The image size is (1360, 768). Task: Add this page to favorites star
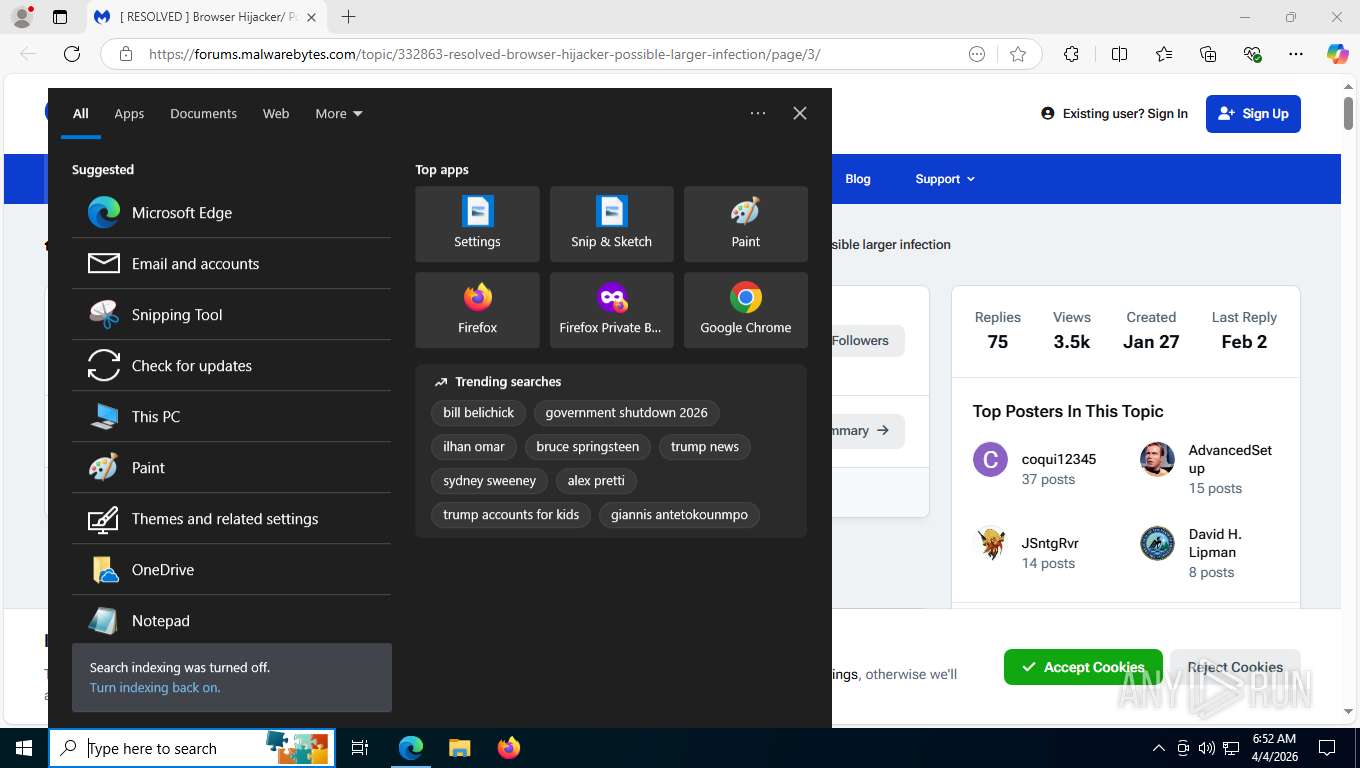(1018, 54)
